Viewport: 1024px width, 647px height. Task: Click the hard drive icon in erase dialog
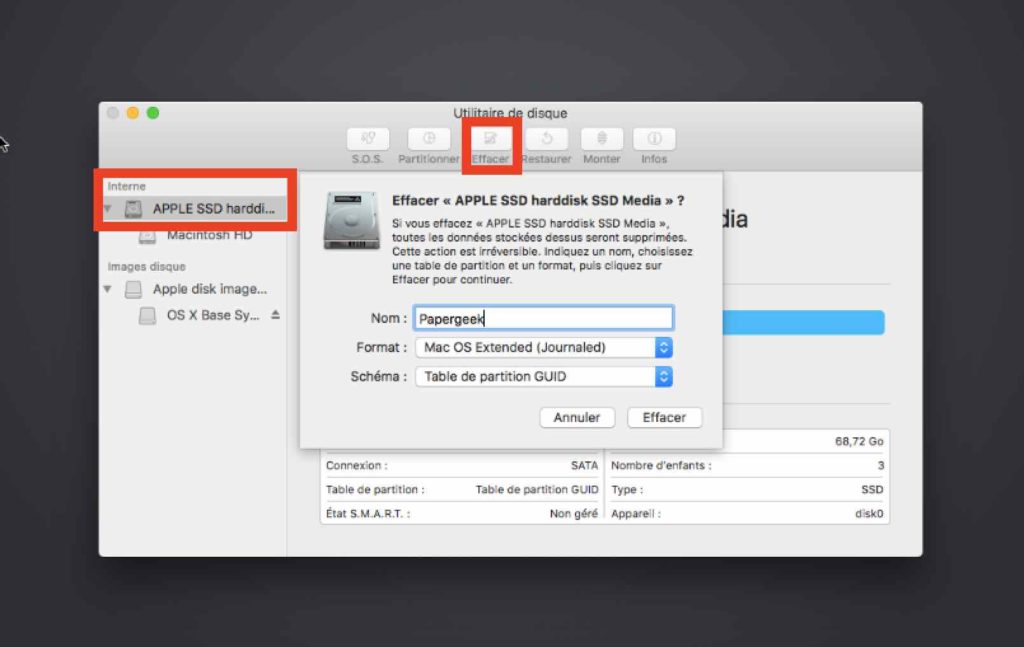[x=352, y=221]
